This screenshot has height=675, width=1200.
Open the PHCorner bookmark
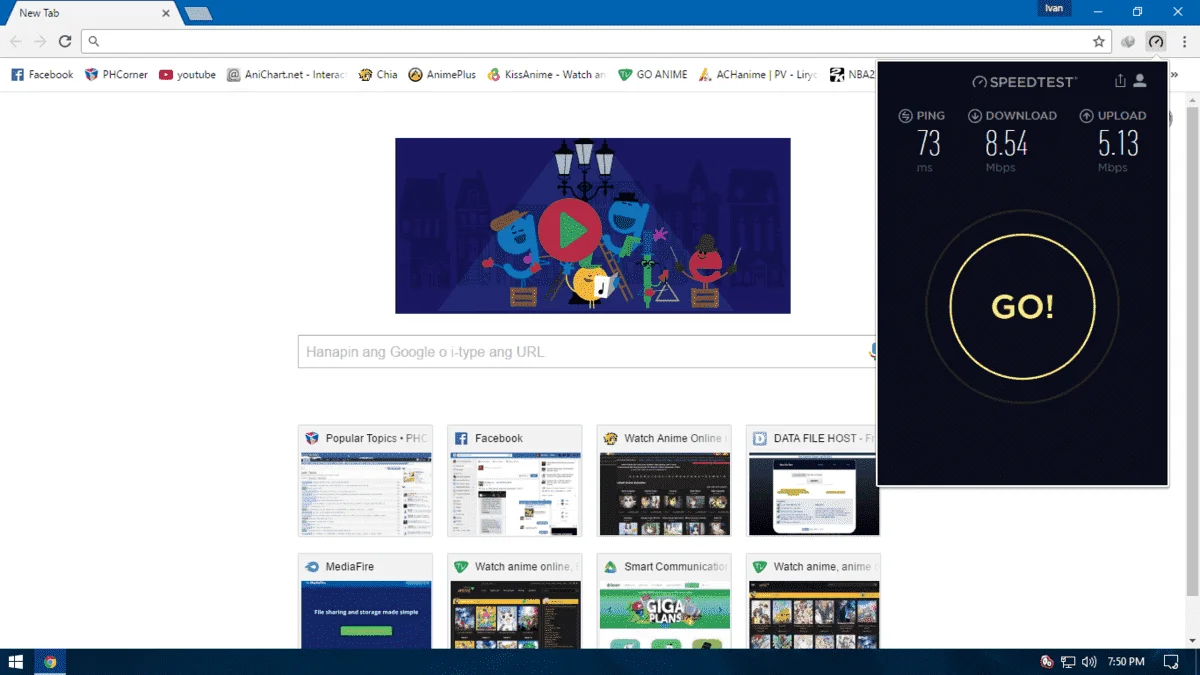pyautogui.click(x=116, y=74)
